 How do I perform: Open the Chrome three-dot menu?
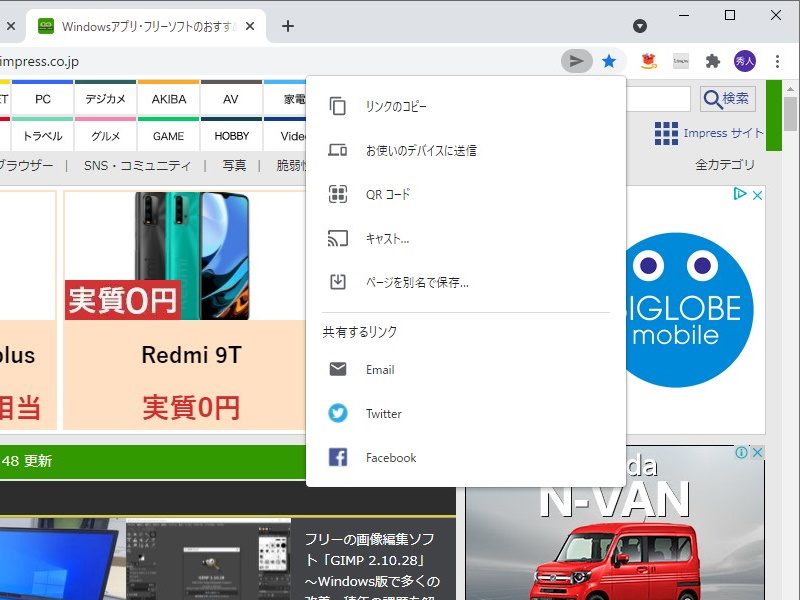[779, 61]
